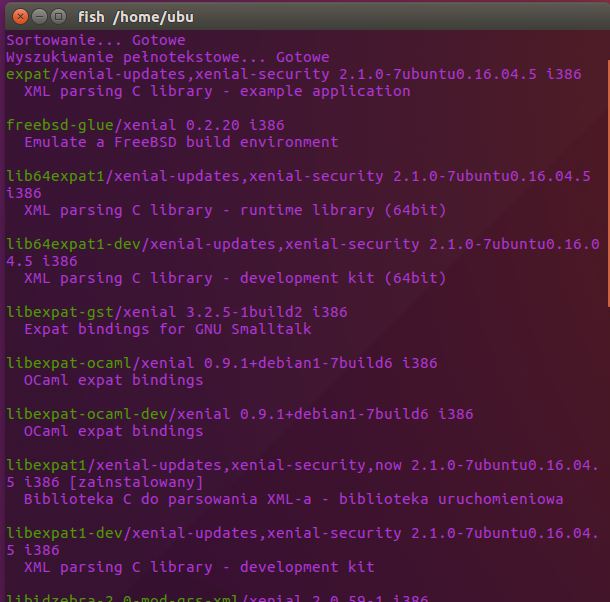Screen dimensions: 610x602
Task: Click the 'Sortowanie... Gotowe' output line
Action: 96,40
